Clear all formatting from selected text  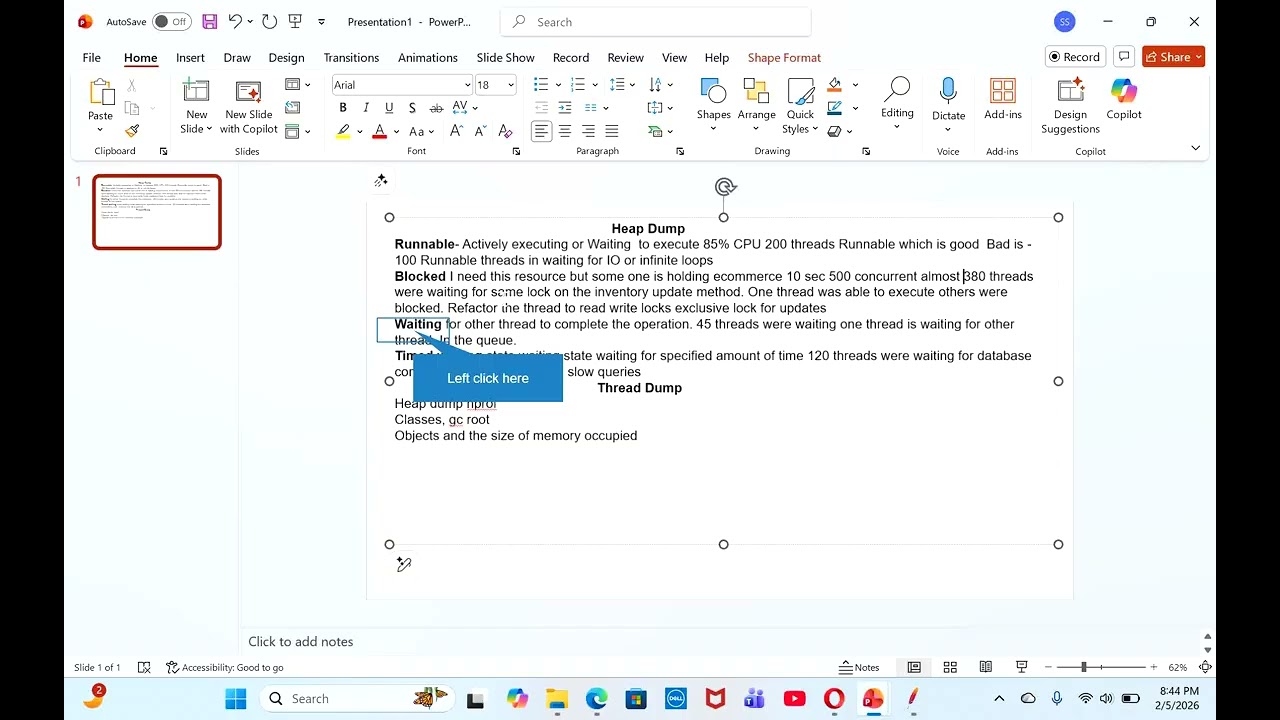click(x=505, y=131)
